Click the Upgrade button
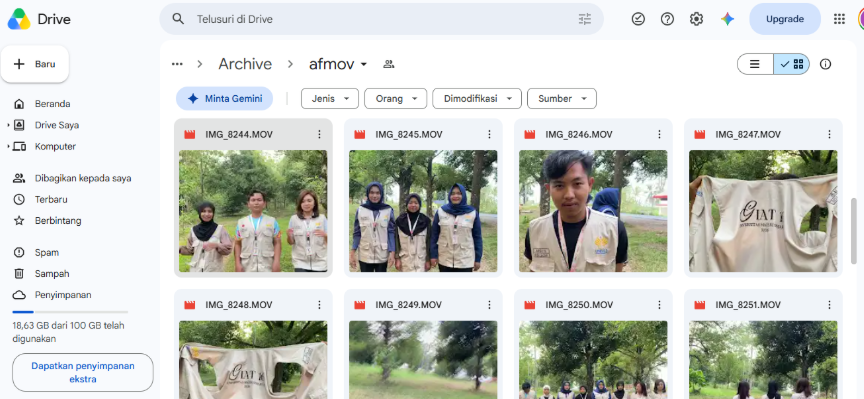Screen dimensions: 864x399 (x=785, y=19)
